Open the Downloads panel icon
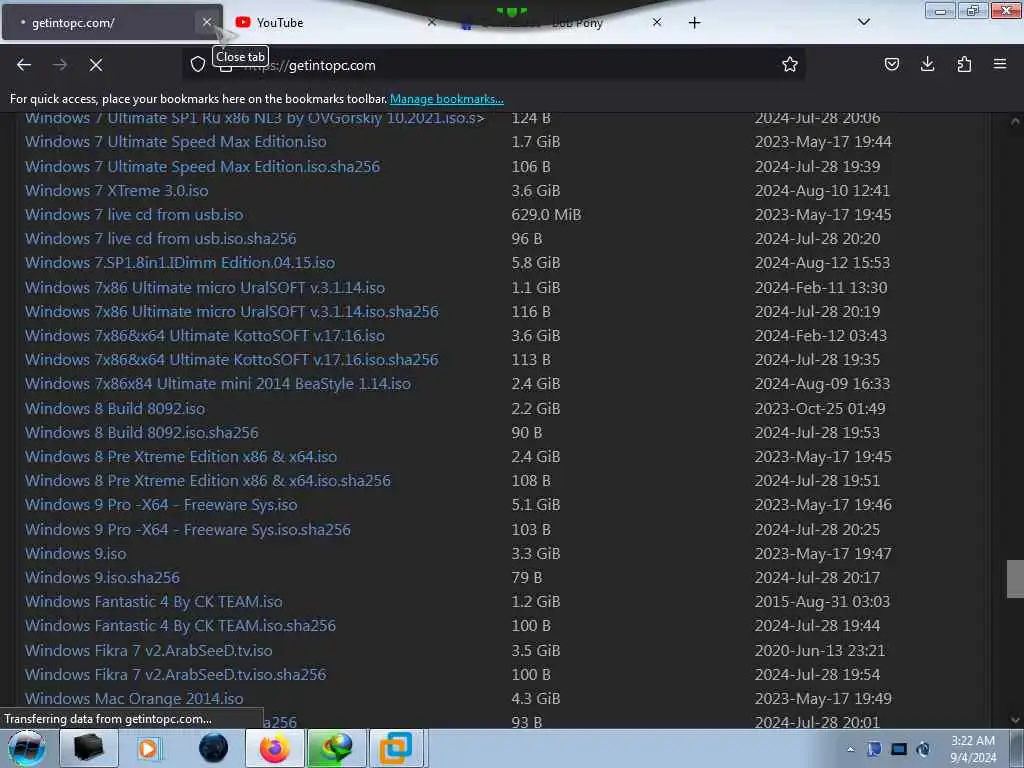1024x768 pixels. (927, 64)
